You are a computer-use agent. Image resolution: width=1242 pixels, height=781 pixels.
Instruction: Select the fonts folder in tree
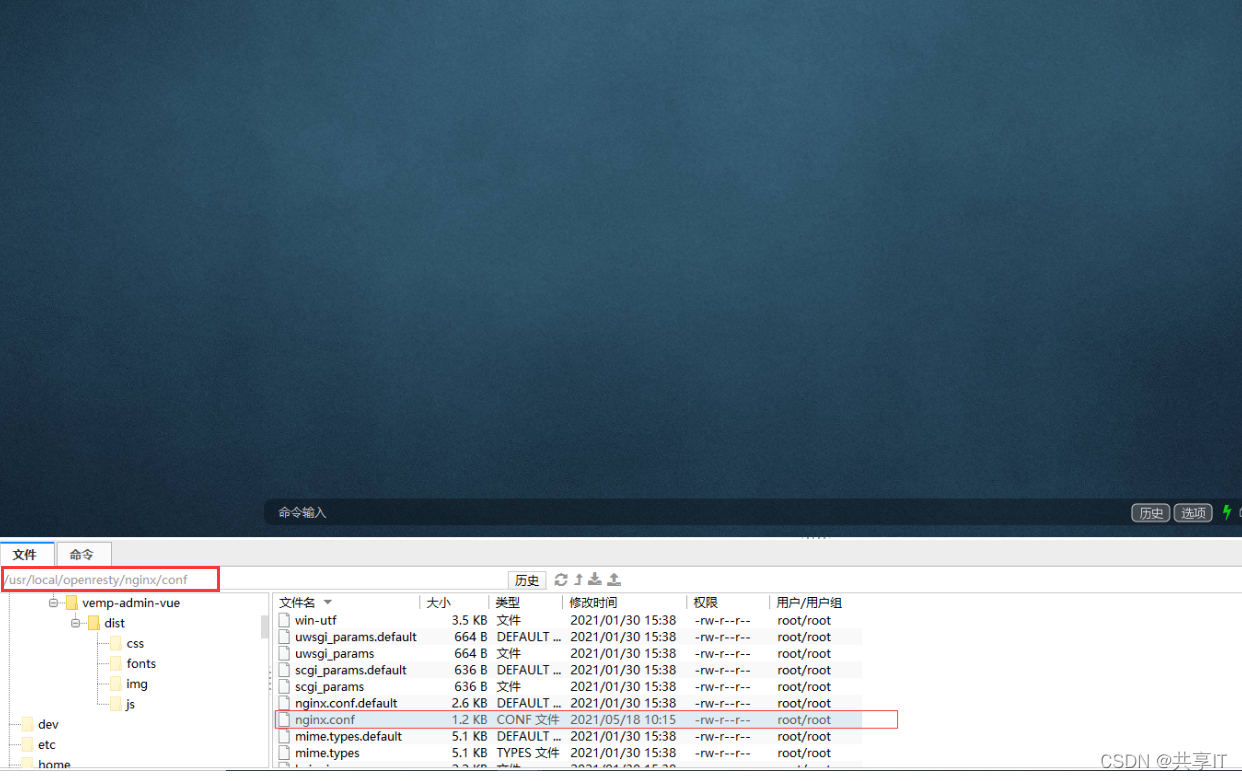[x=141, y=664]
